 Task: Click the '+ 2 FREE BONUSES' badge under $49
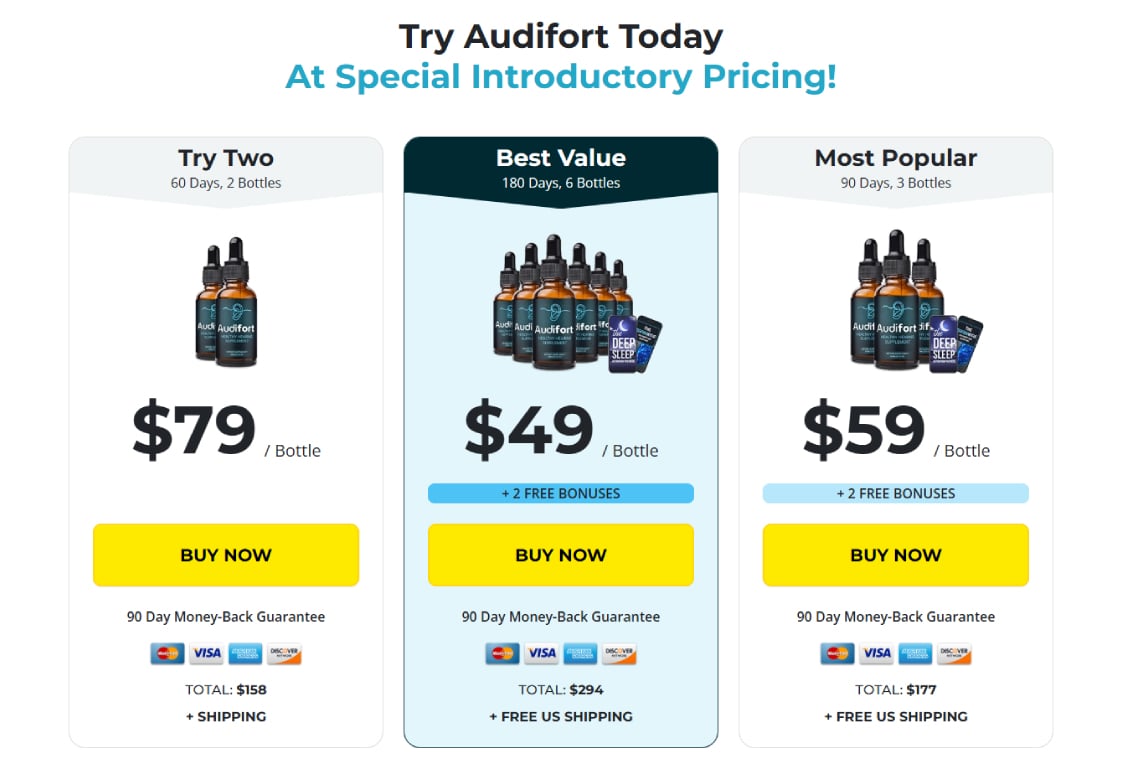[x=561, y=492]
